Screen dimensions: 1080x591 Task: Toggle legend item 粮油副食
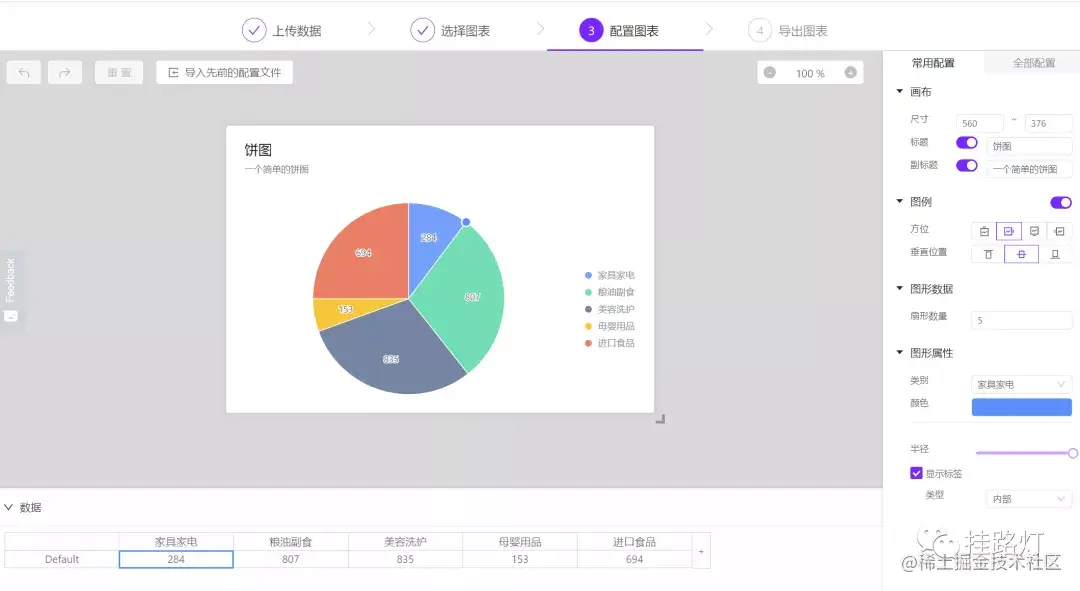pos(610,292)
